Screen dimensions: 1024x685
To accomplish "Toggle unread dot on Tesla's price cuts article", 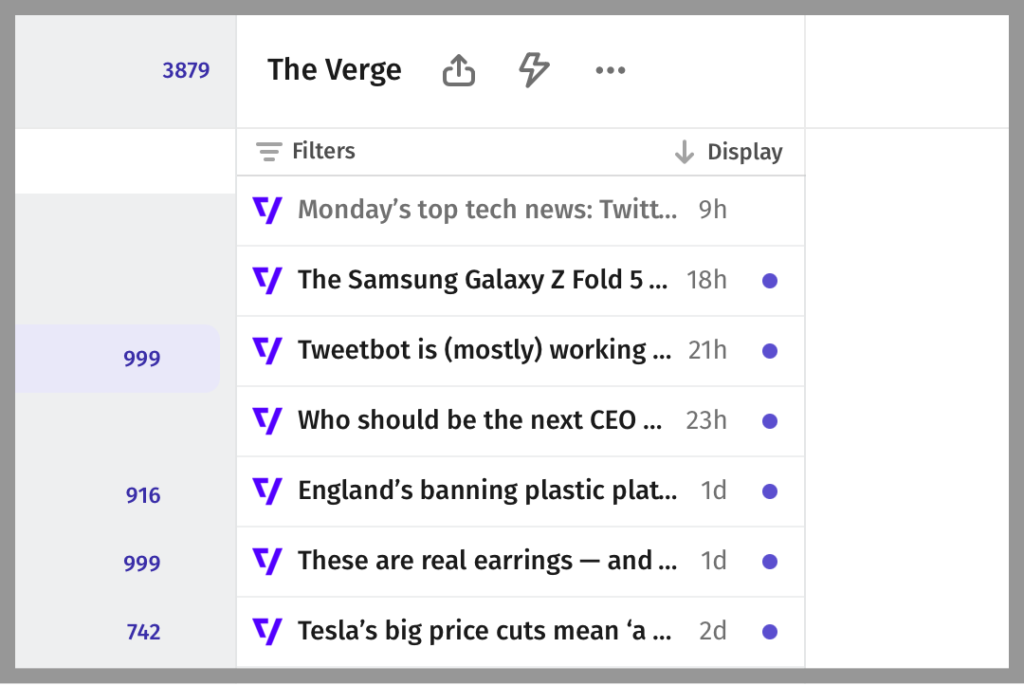I will (770, 631).
